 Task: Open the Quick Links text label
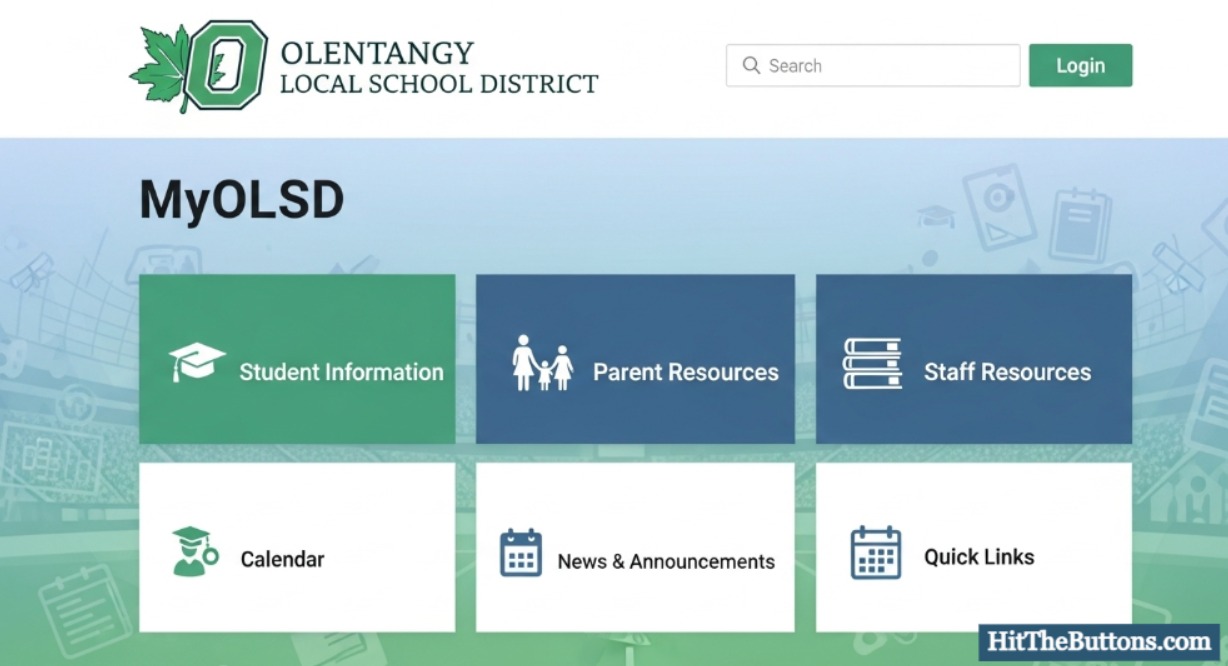979,557
